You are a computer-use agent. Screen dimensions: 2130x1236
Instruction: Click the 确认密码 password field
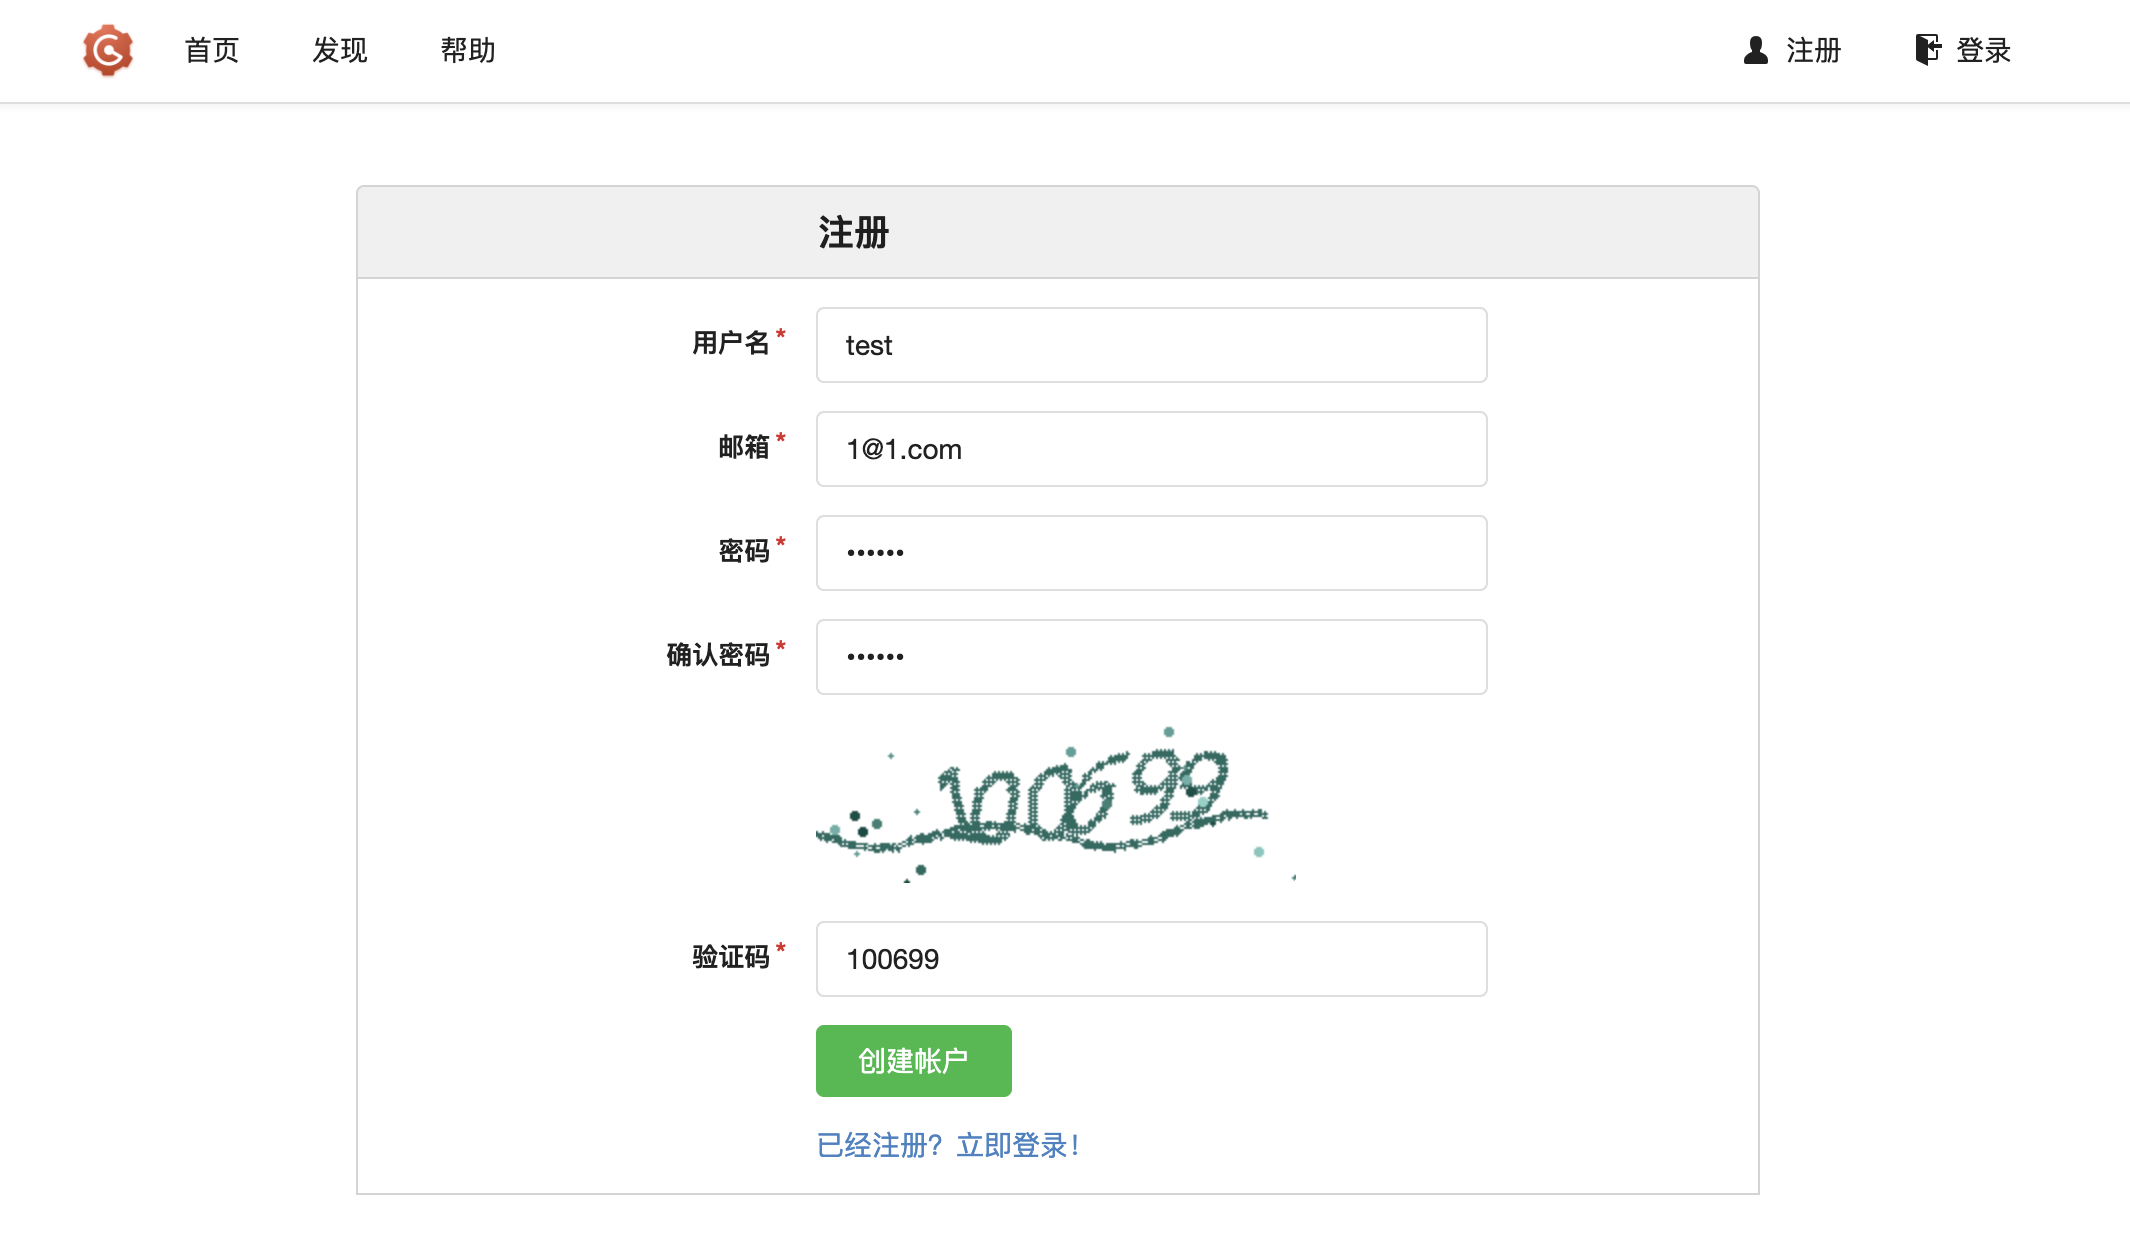tap(1151, 657)
